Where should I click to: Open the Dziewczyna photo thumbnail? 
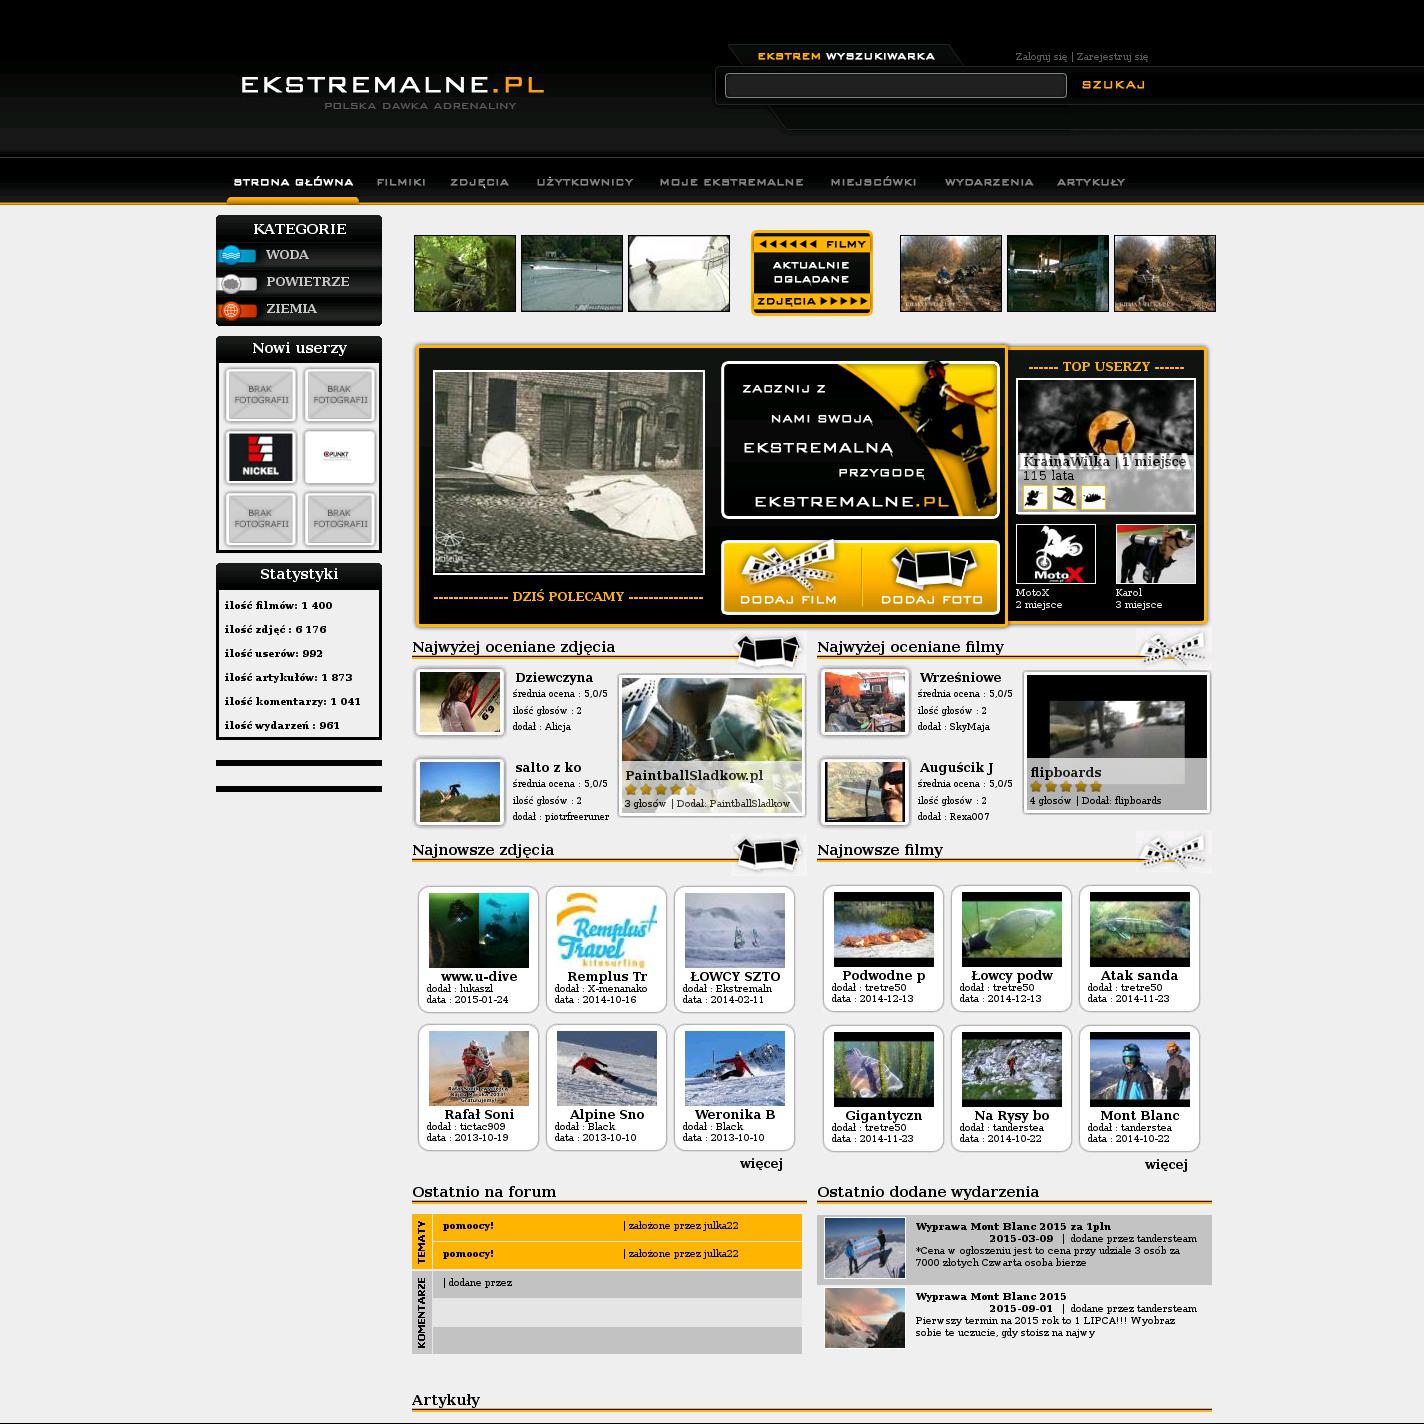[460, 702]
